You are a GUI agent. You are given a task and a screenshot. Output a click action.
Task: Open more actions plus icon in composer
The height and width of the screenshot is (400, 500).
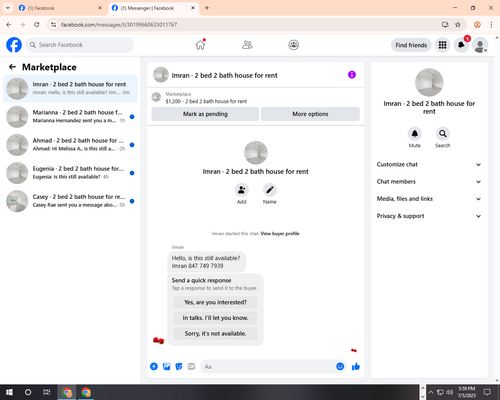click(154, 367)
